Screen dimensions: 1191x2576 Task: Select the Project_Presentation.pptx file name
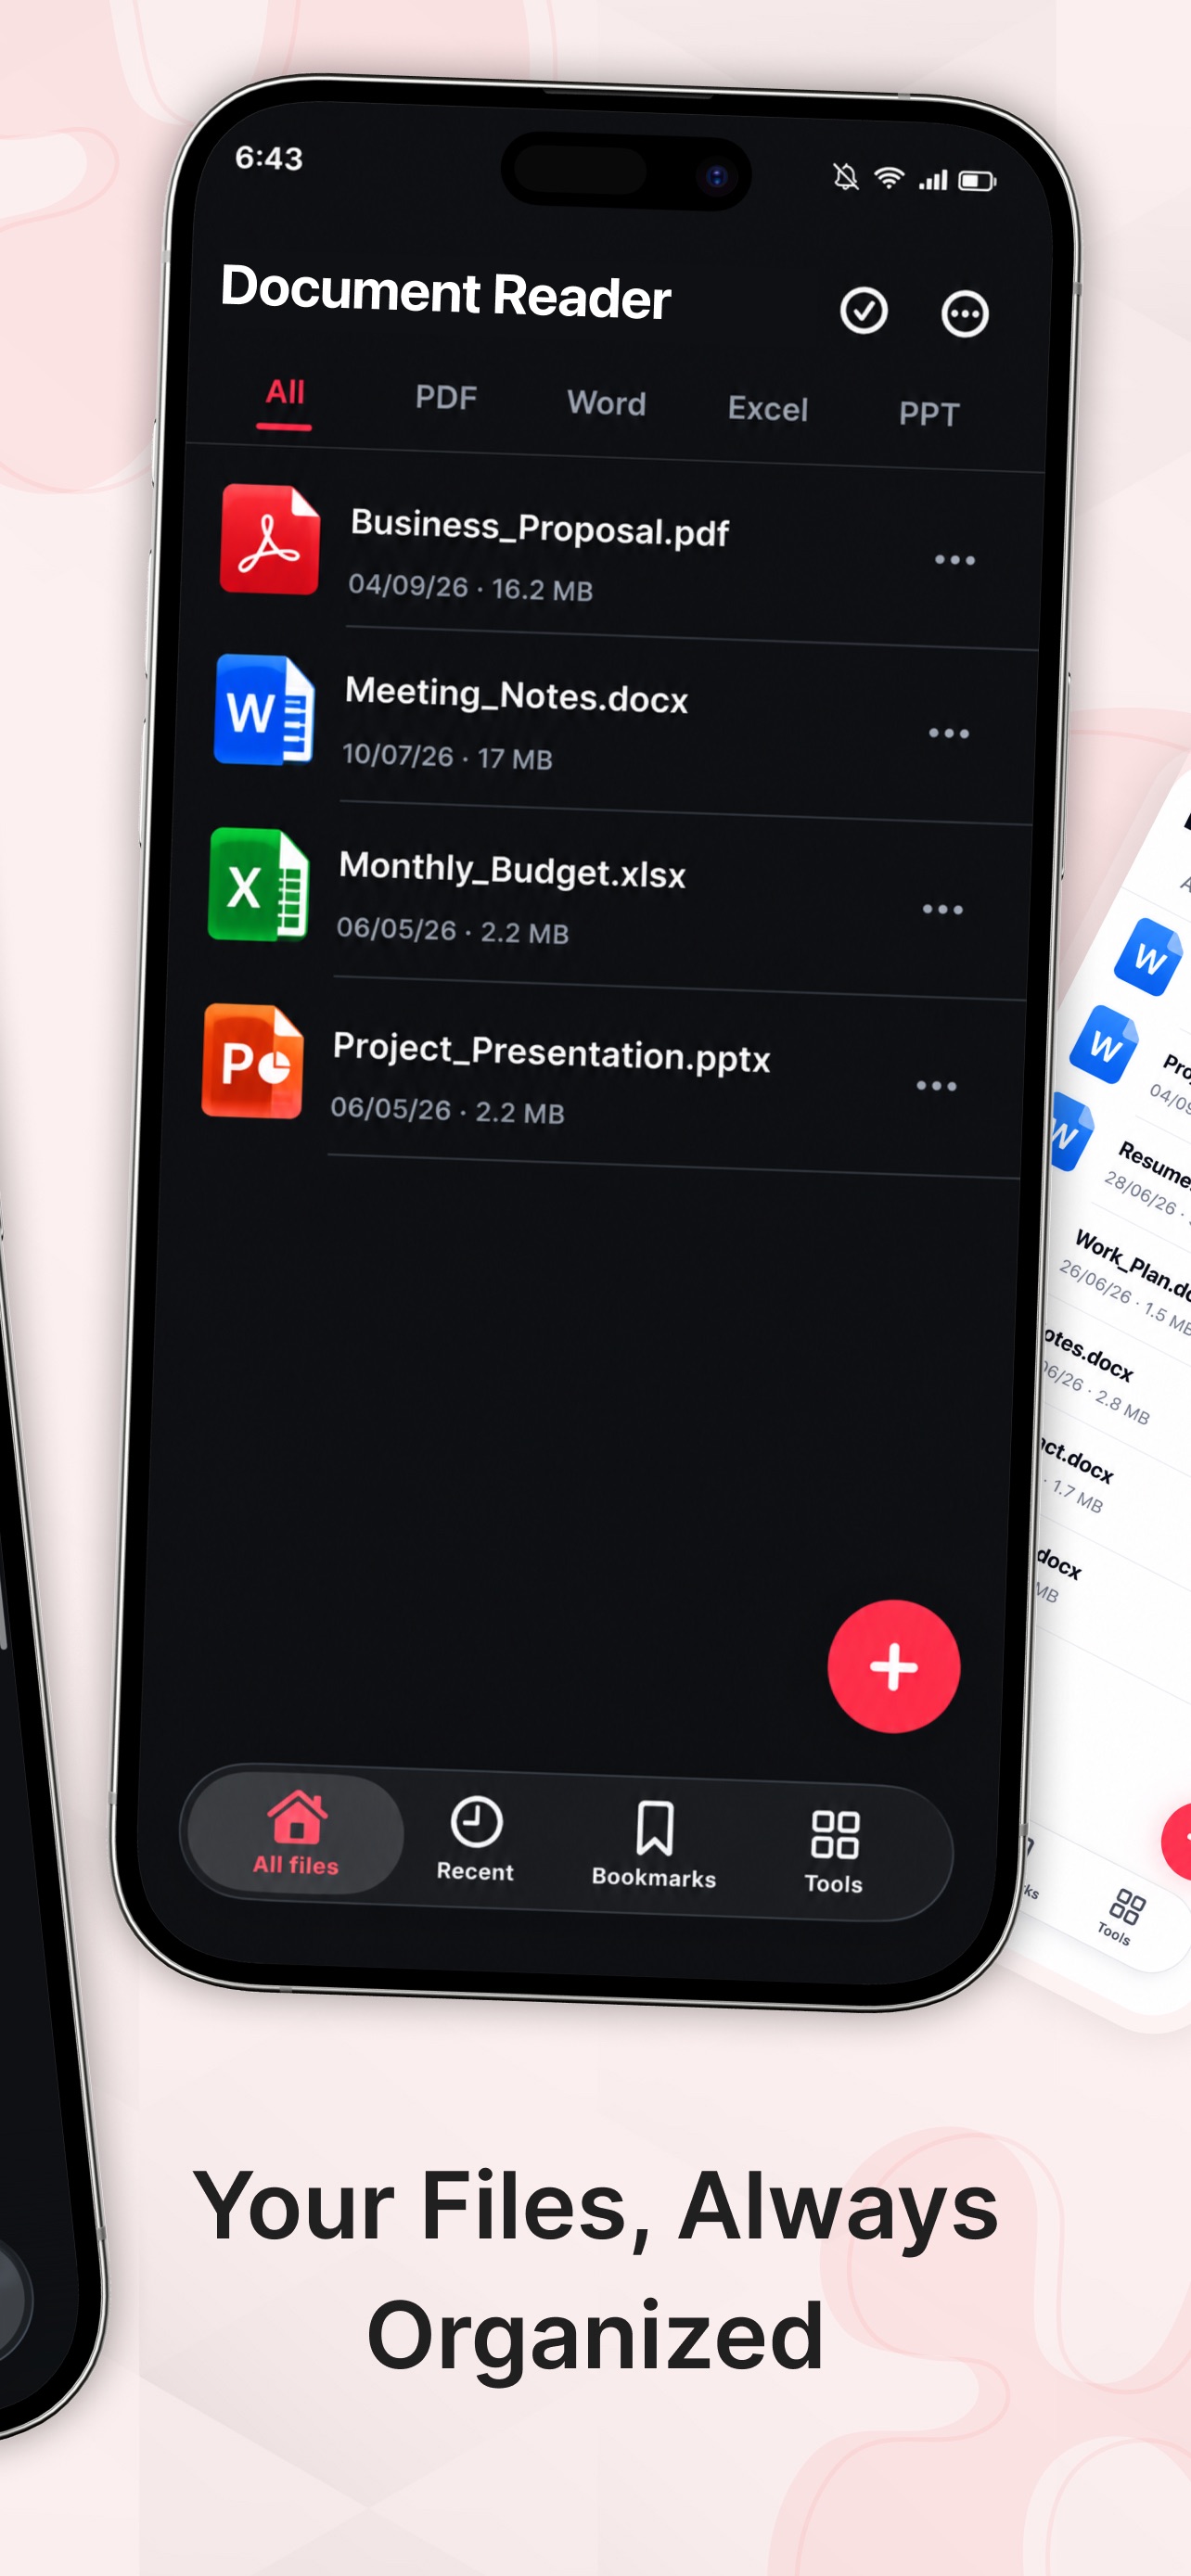coord(551,1052)
